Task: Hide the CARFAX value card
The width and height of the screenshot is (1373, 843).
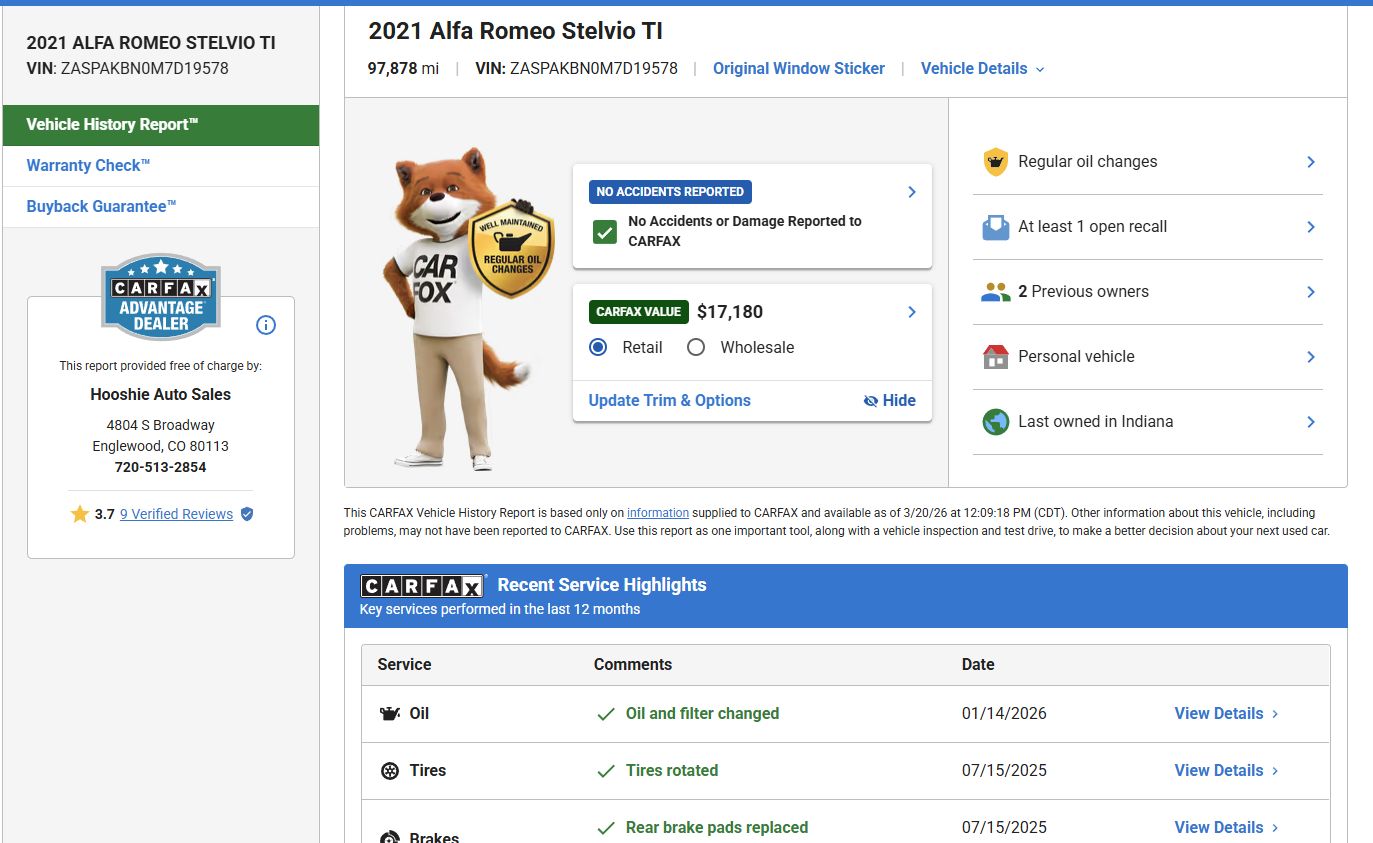Action: coord(889,400)
